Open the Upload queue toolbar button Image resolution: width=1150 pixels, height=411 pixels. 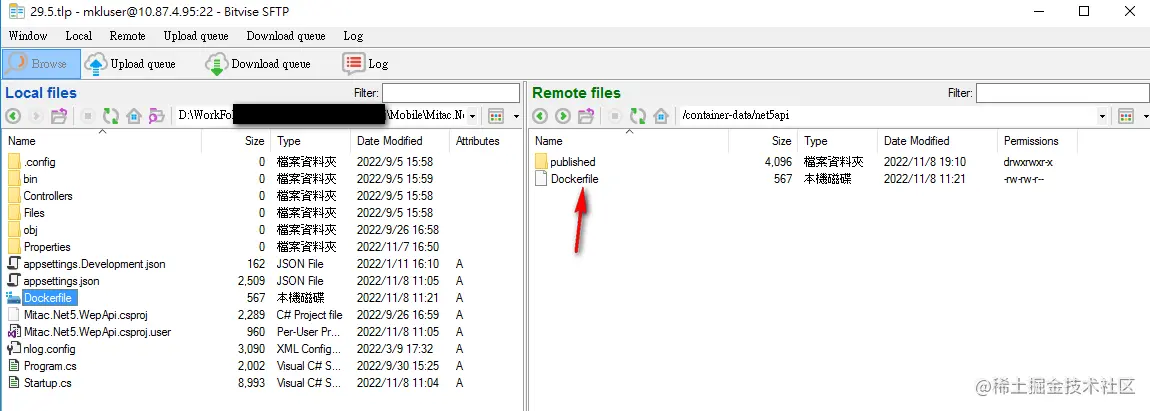click(131, 64)
